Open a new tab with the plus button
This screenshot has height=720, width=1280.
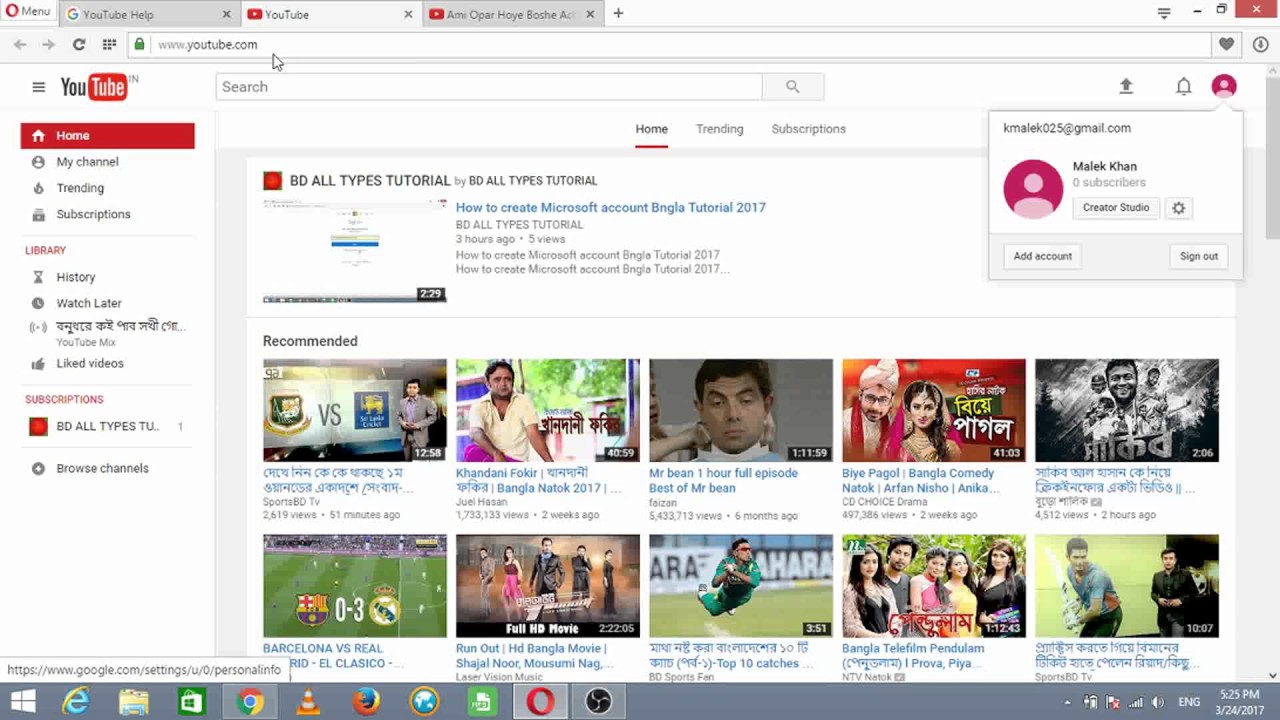click(x=618, y=14)
